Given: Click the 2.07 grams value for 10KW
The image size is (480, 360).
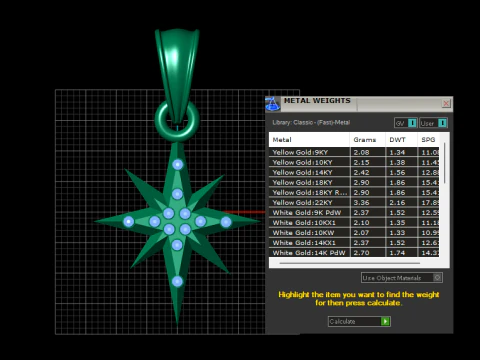Looking at the screenshot, I should tap(361, 233).
